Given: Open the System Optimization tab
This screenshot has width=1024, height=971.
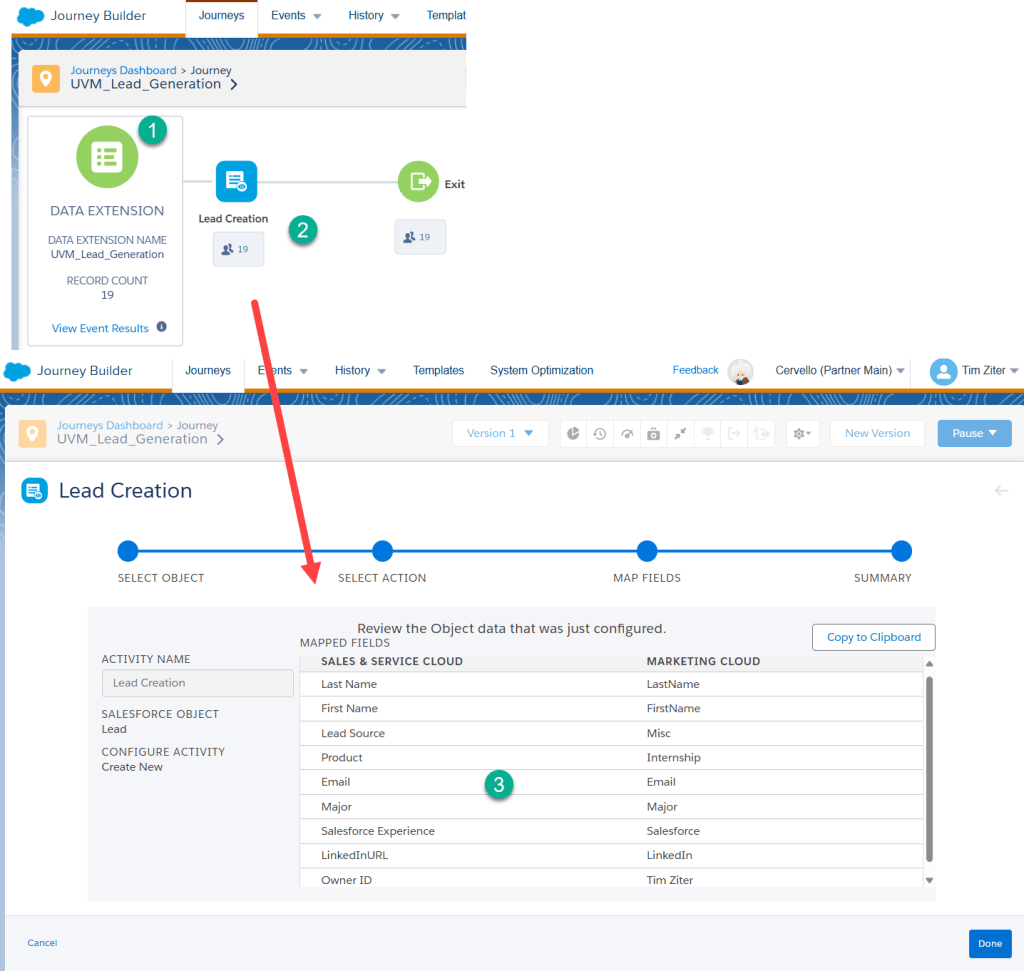Looking at the screenshot, I should coord(541,371).
